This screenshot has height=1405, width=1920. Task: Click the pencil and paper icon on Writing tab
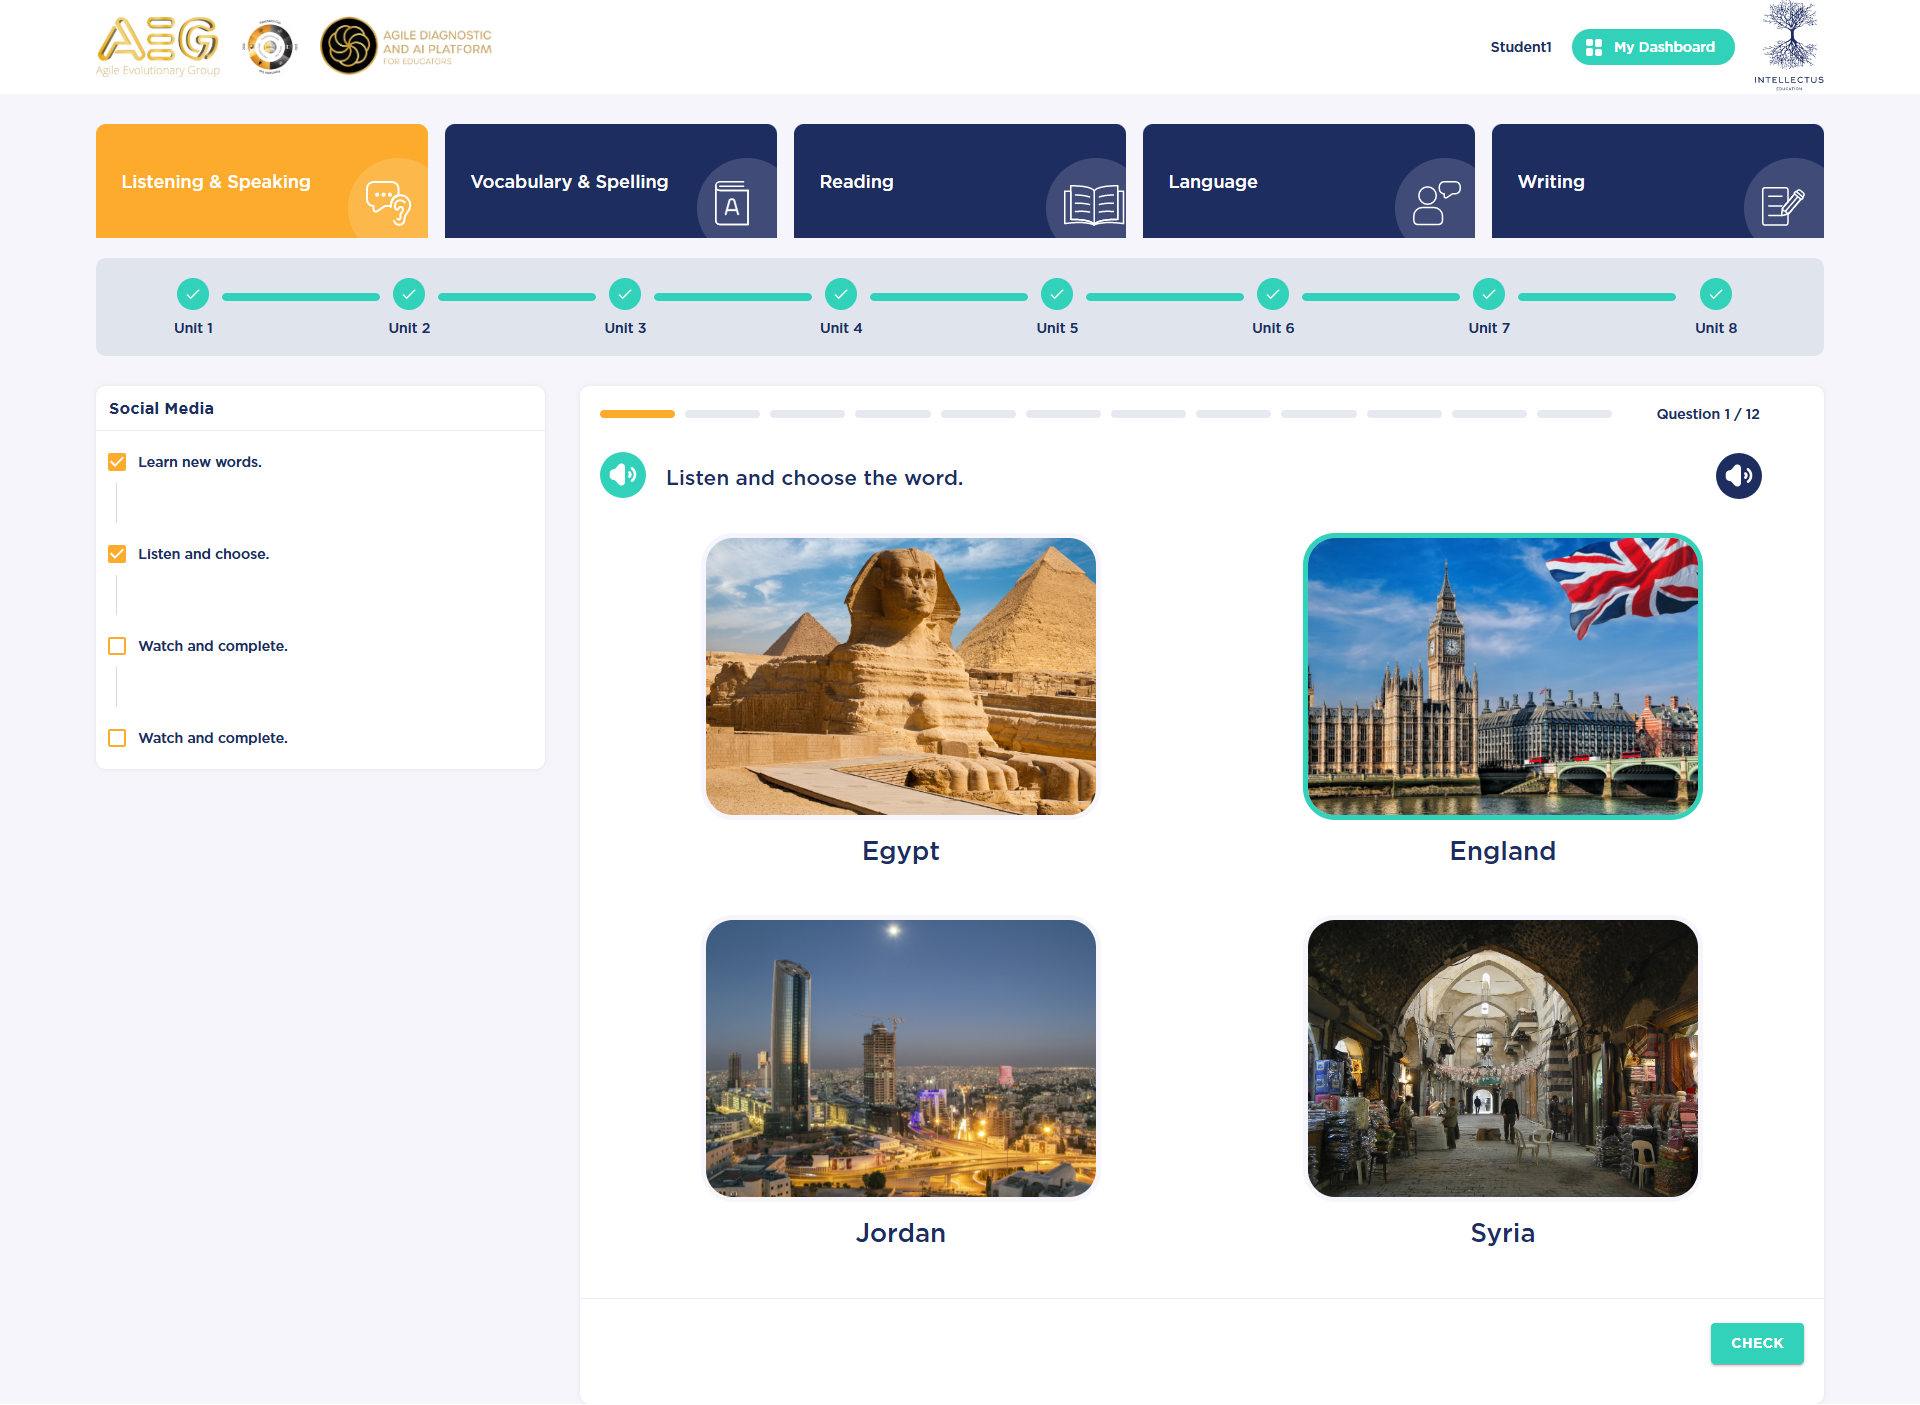pyautogui.click(x=1782, y=206)
